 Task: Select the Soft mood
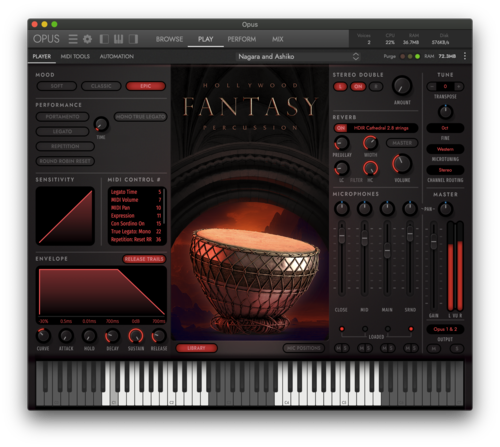(x=57, y=86)
